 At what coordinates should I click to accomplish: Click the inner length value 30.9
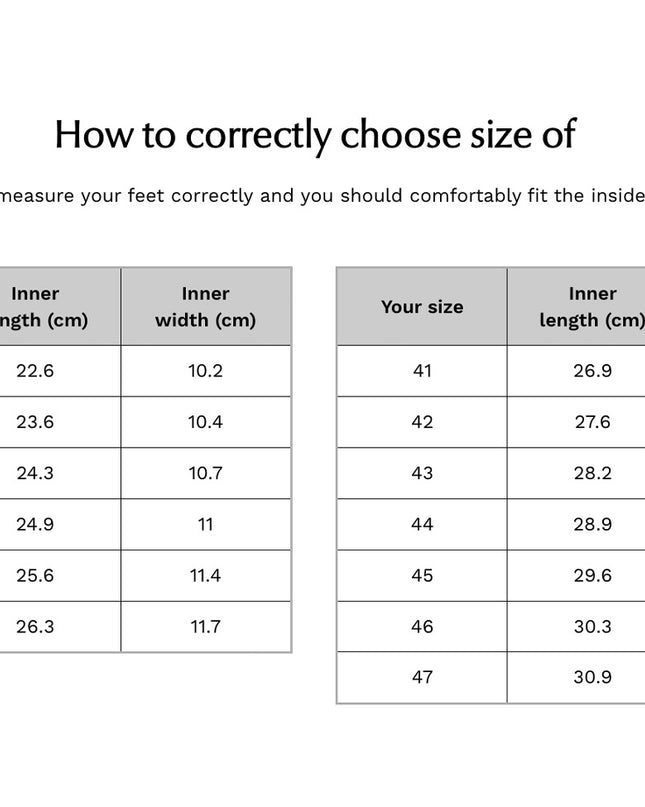[x=592, y=677]
